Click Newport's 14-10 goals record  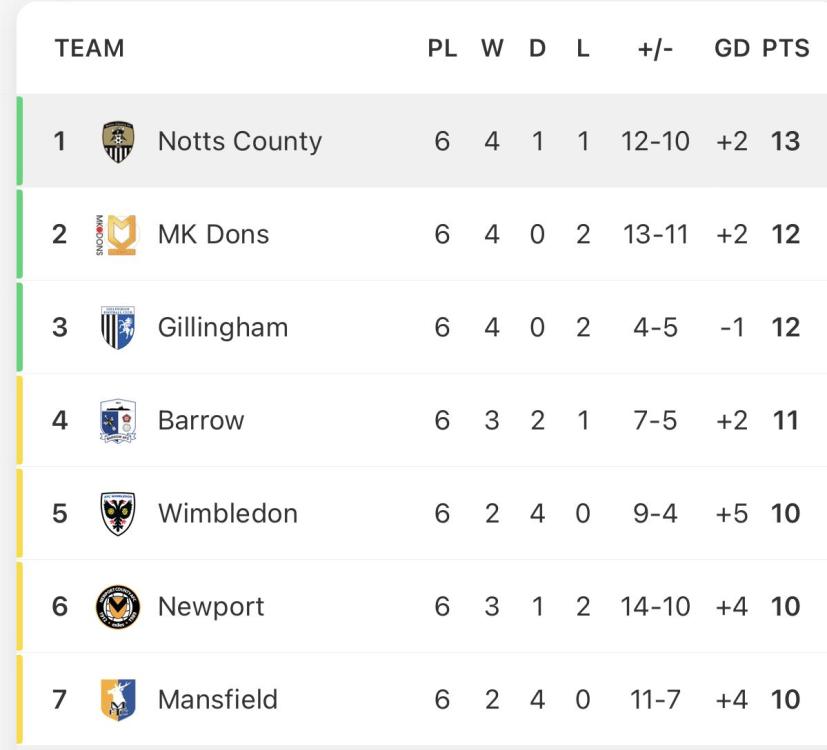click(655, 606)
